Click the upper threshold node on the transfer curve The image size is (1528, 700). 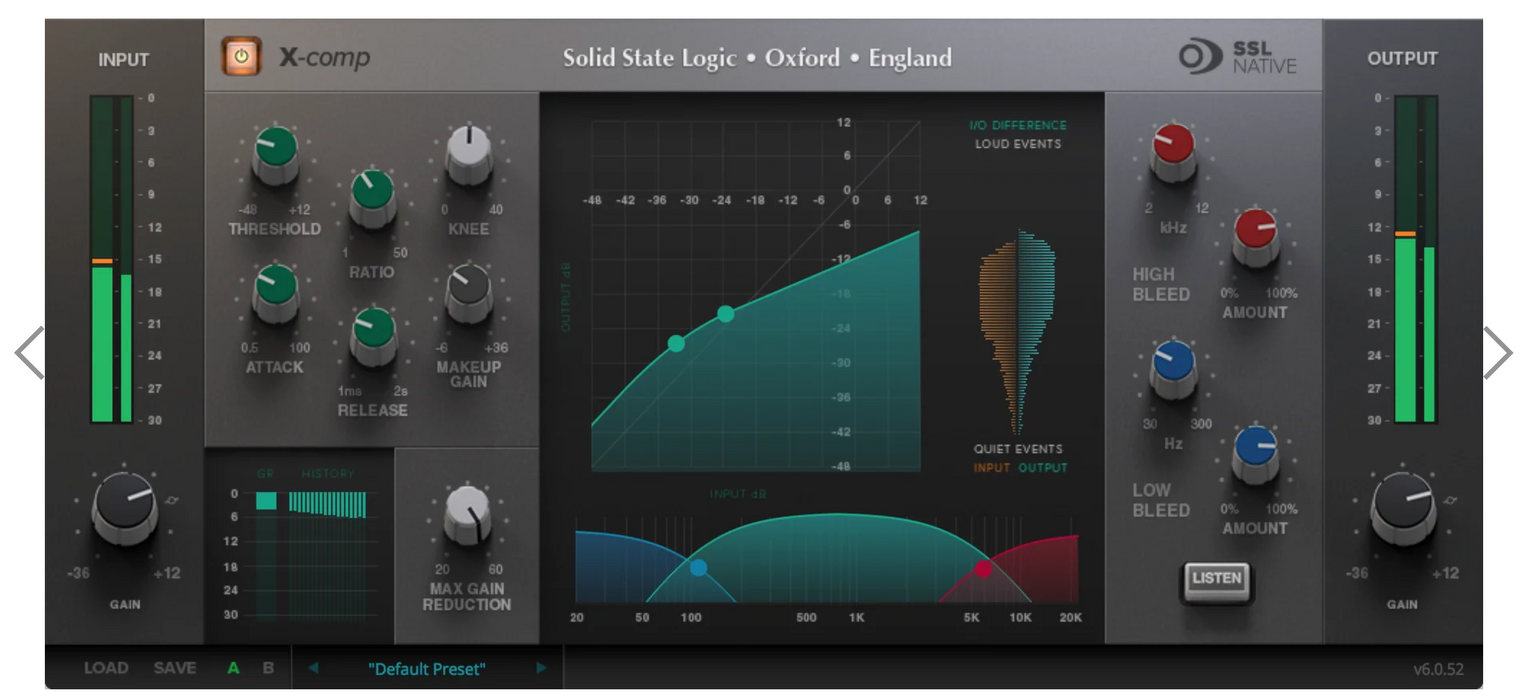pyautogui.click(x=726, y=314)
